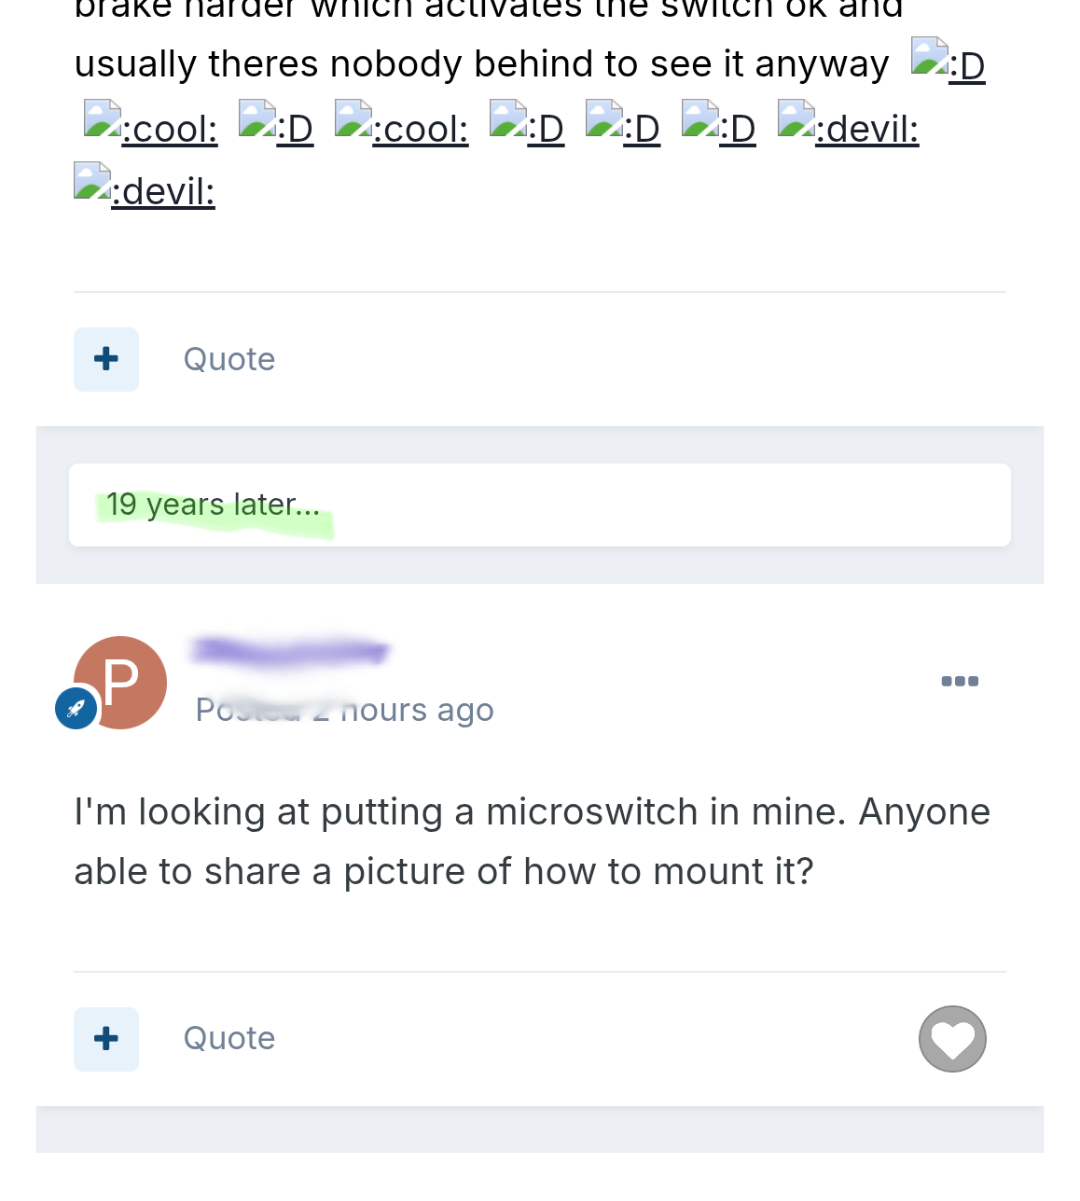The height and width of the screenshot is (1201, 1080).
Task: Click the :devil: emoticon next to the :D row
Action: [x=848, y=127]
